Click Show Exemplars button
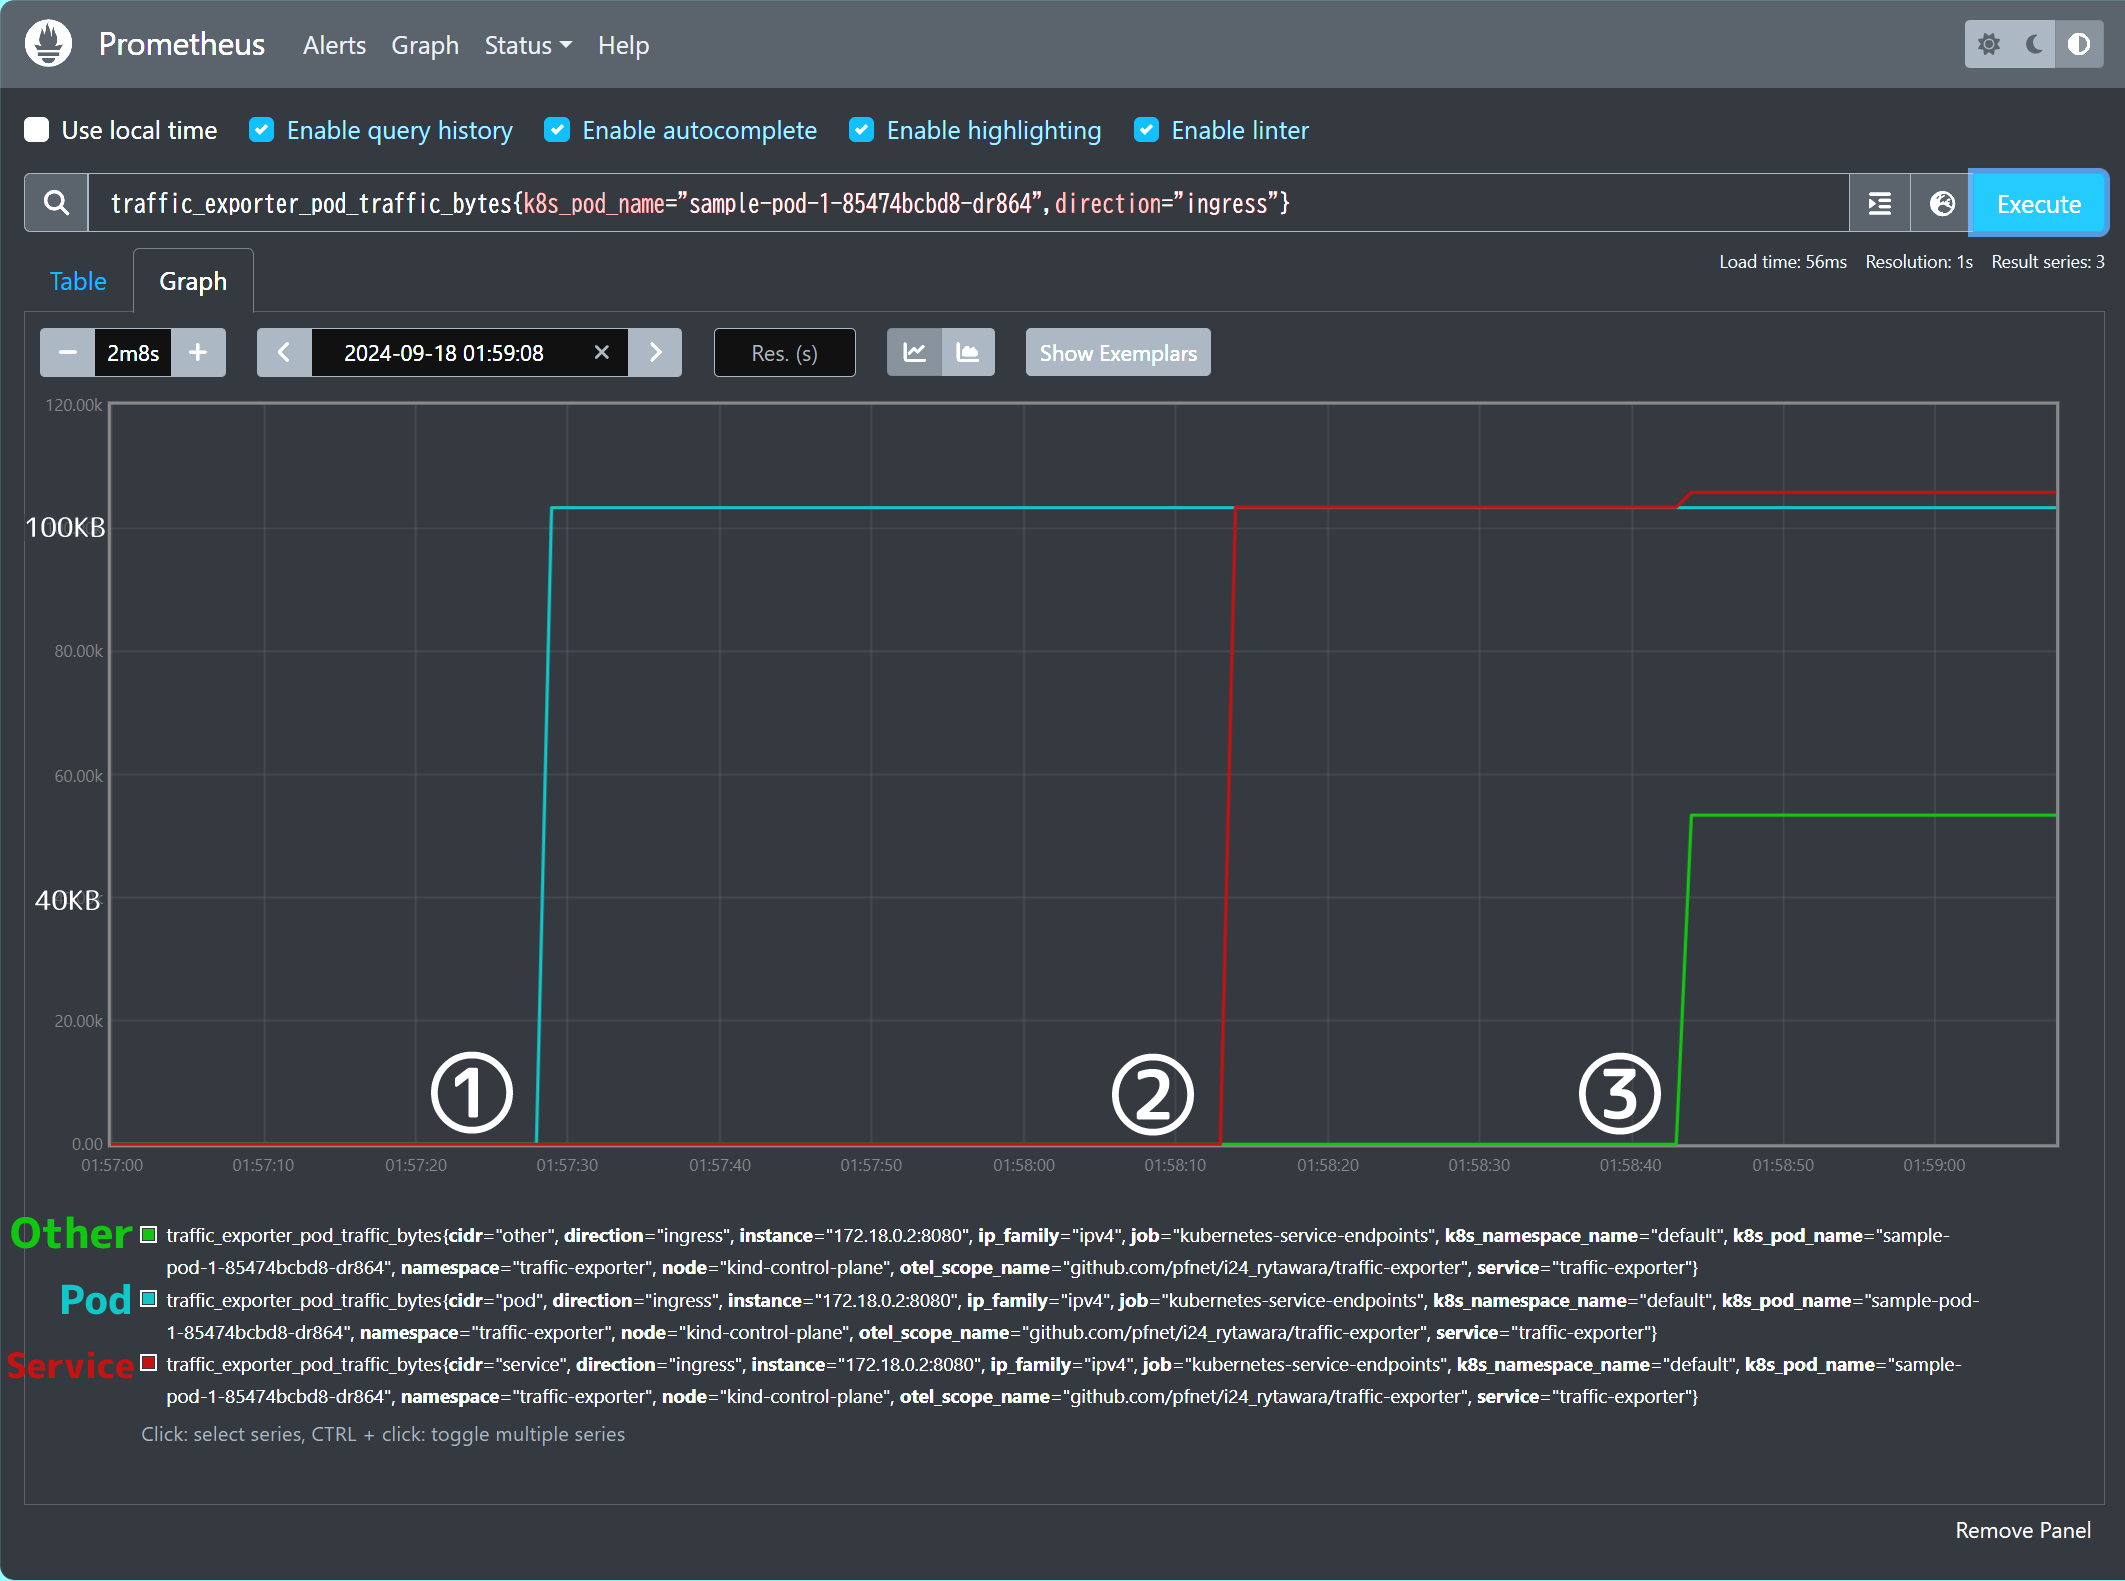 [1118, 353]
